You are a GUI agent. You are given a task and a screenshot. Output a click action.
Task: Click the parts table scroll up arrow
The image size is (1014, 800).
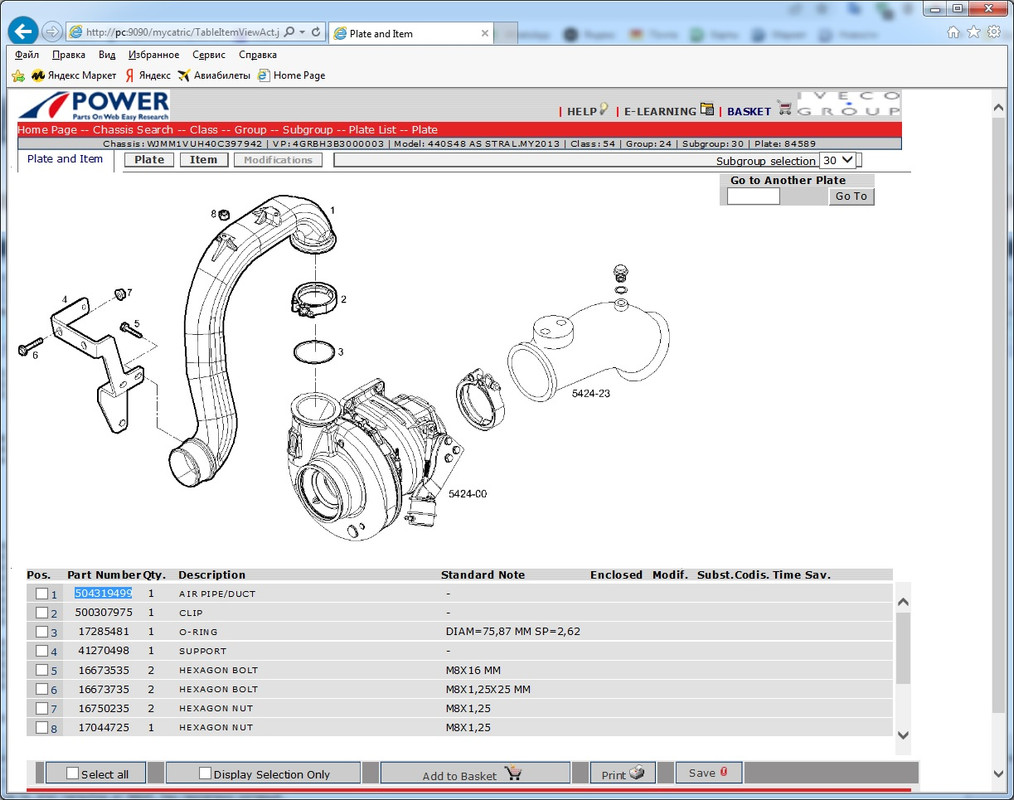[903, 601]
